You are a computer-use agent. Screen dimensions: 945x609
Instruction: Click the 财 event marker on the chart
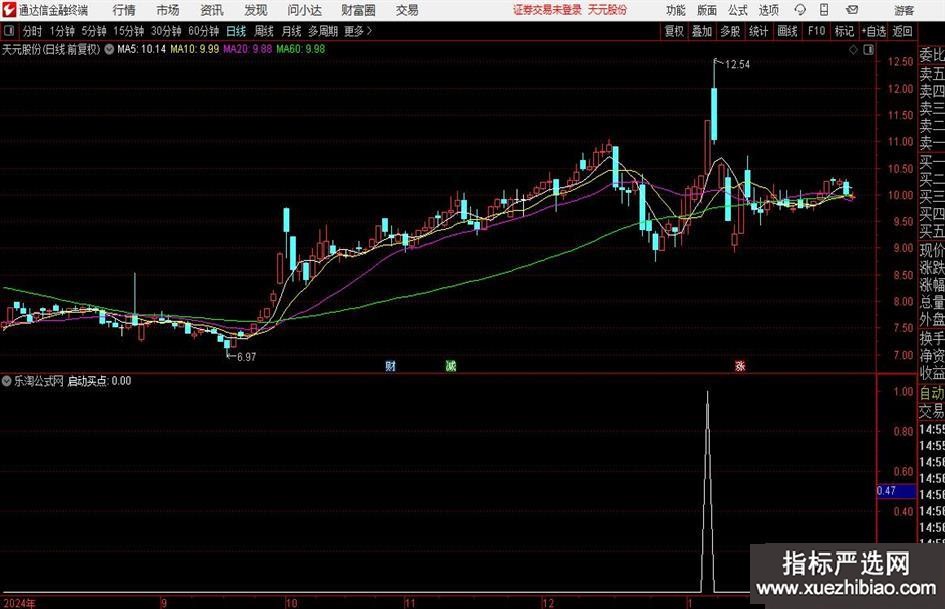click(391, 365)
